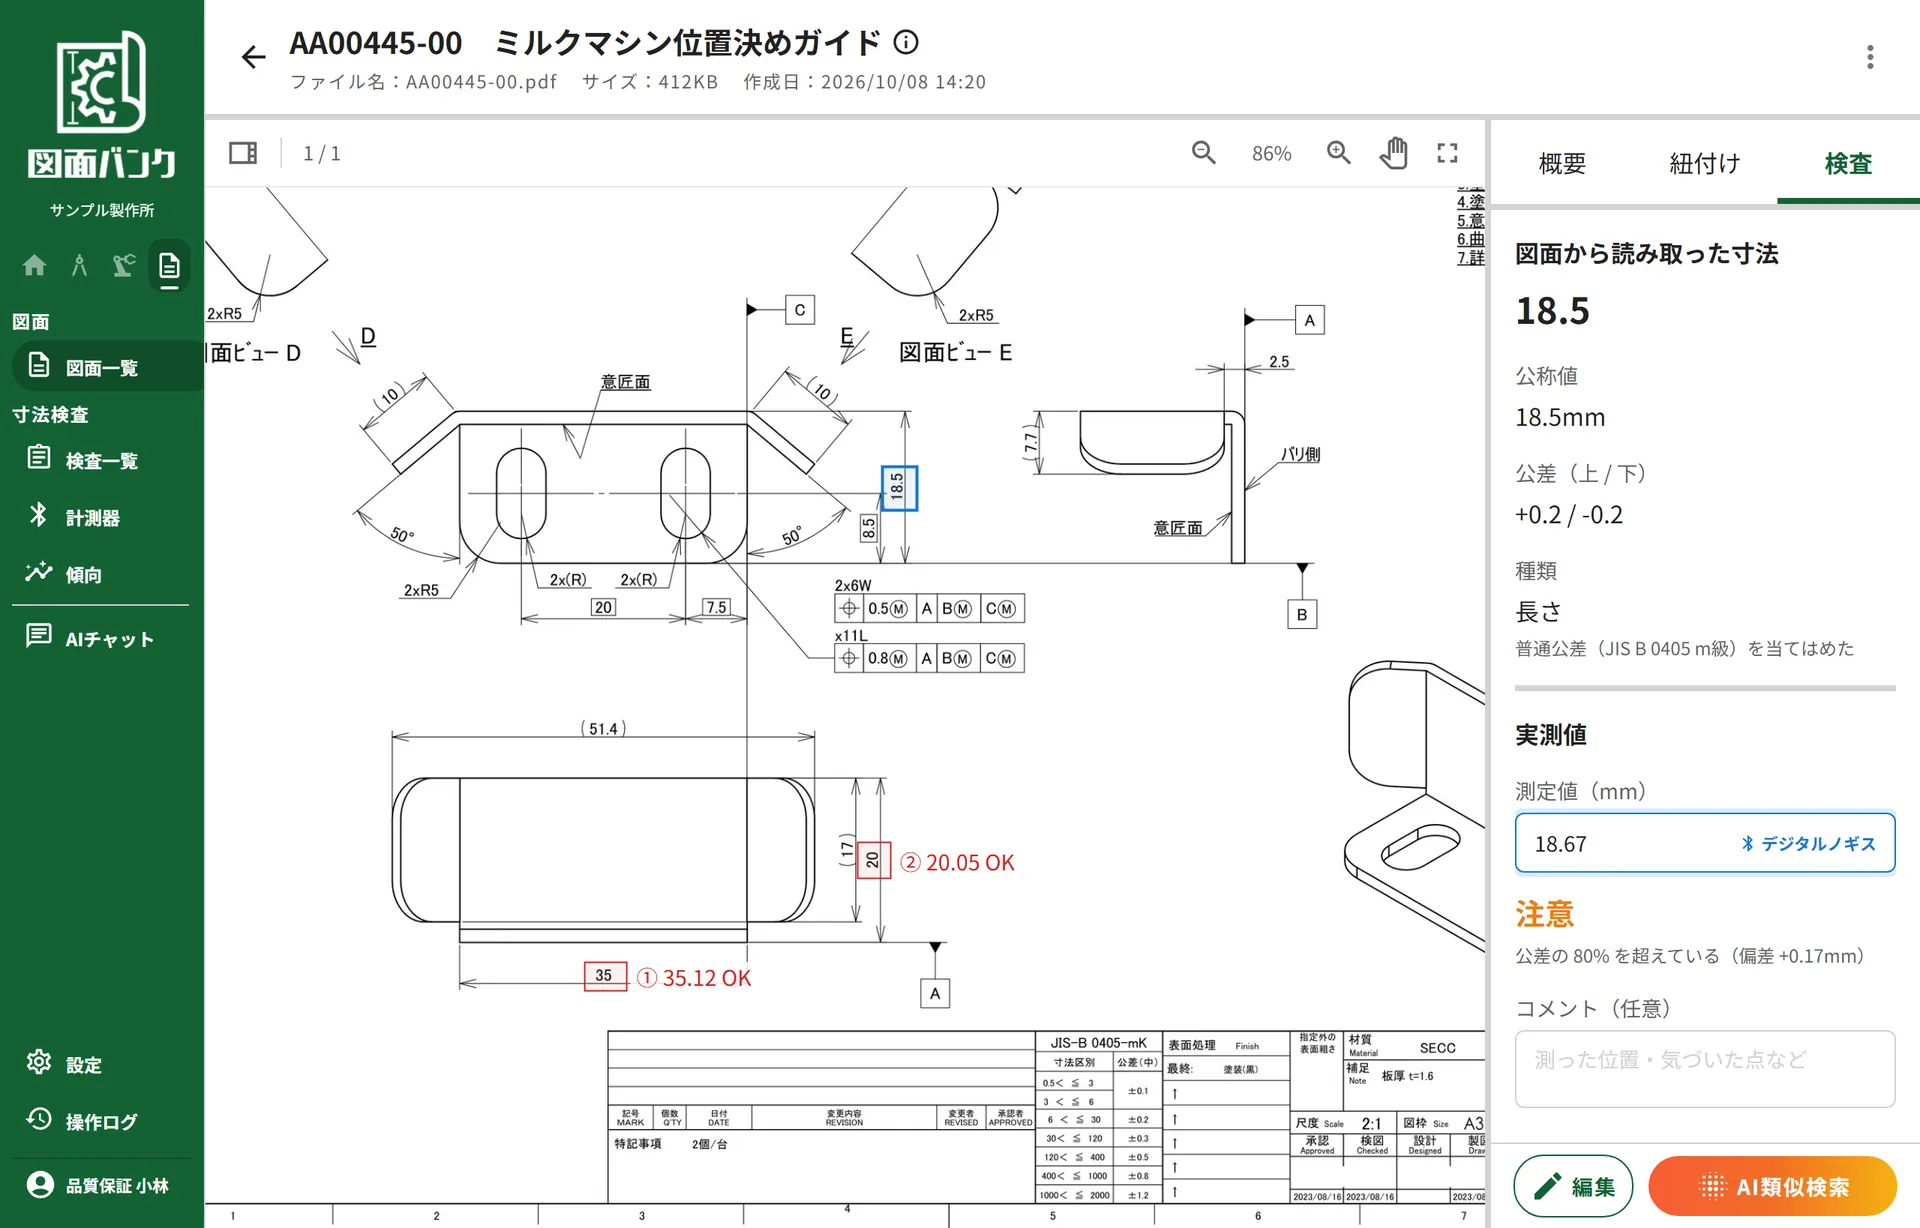Click the ② 20.05 OK result label

click(x=957, y=863)
